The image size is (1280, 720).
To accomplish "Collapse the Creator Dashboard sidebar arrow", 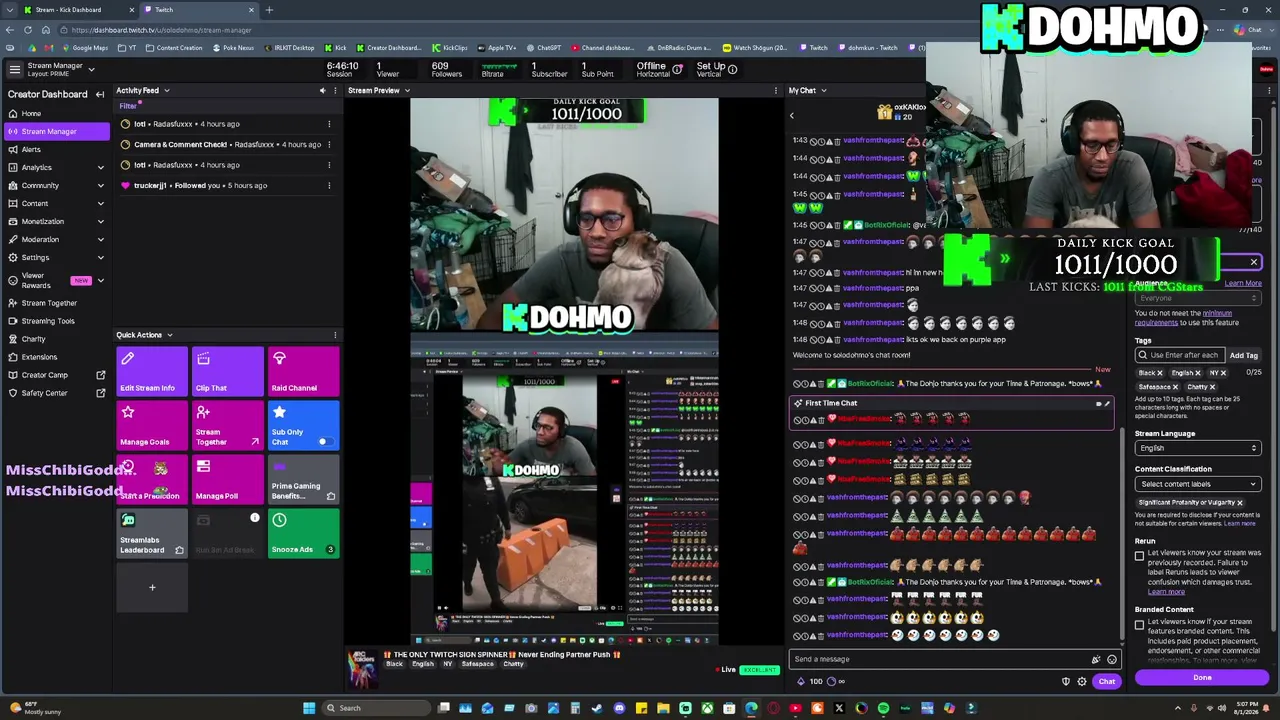I will [x=100, y=94].
